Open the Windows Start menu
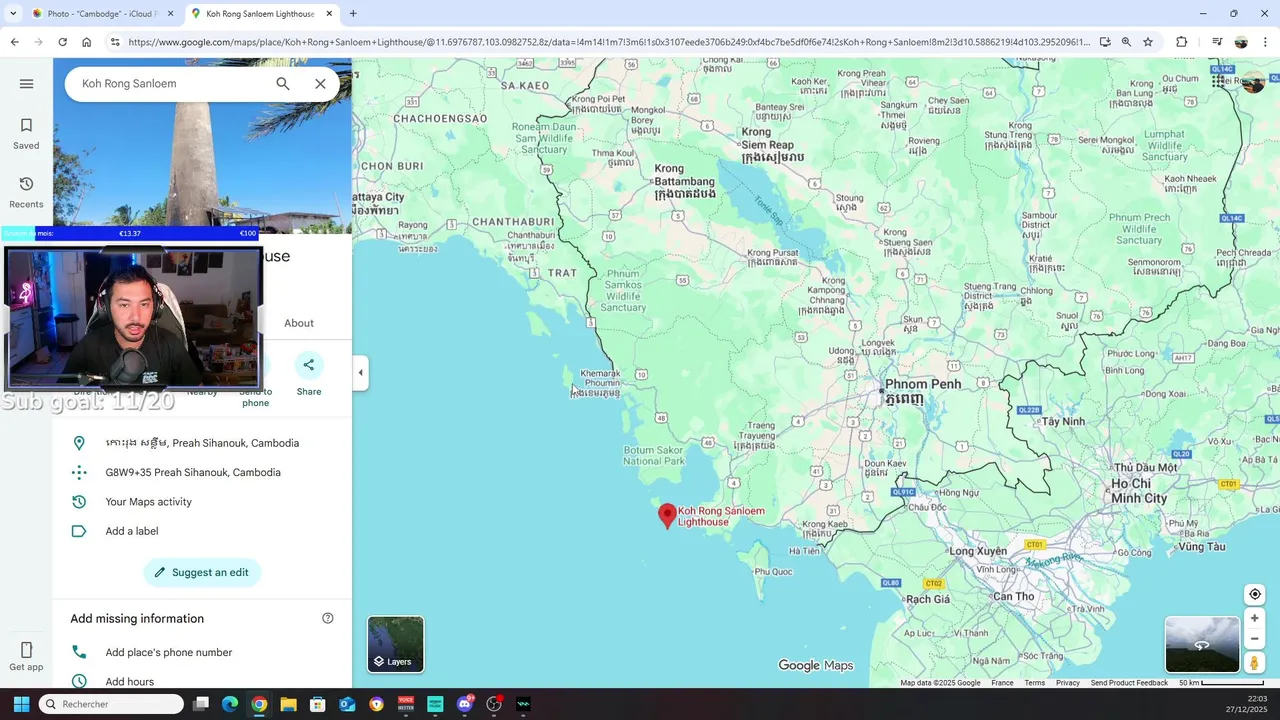1280x720 pixels. [21, 704]
